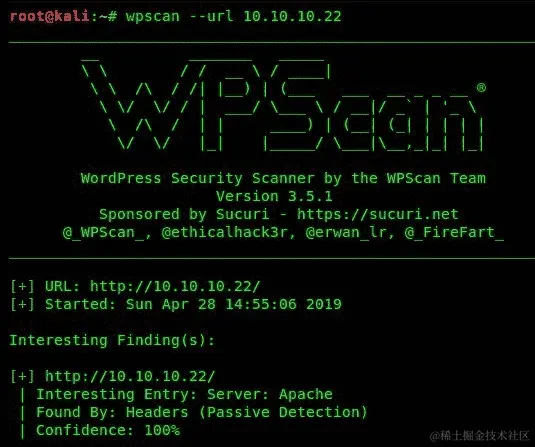Click the Started timestamp 14:55:06

point(261,304)
